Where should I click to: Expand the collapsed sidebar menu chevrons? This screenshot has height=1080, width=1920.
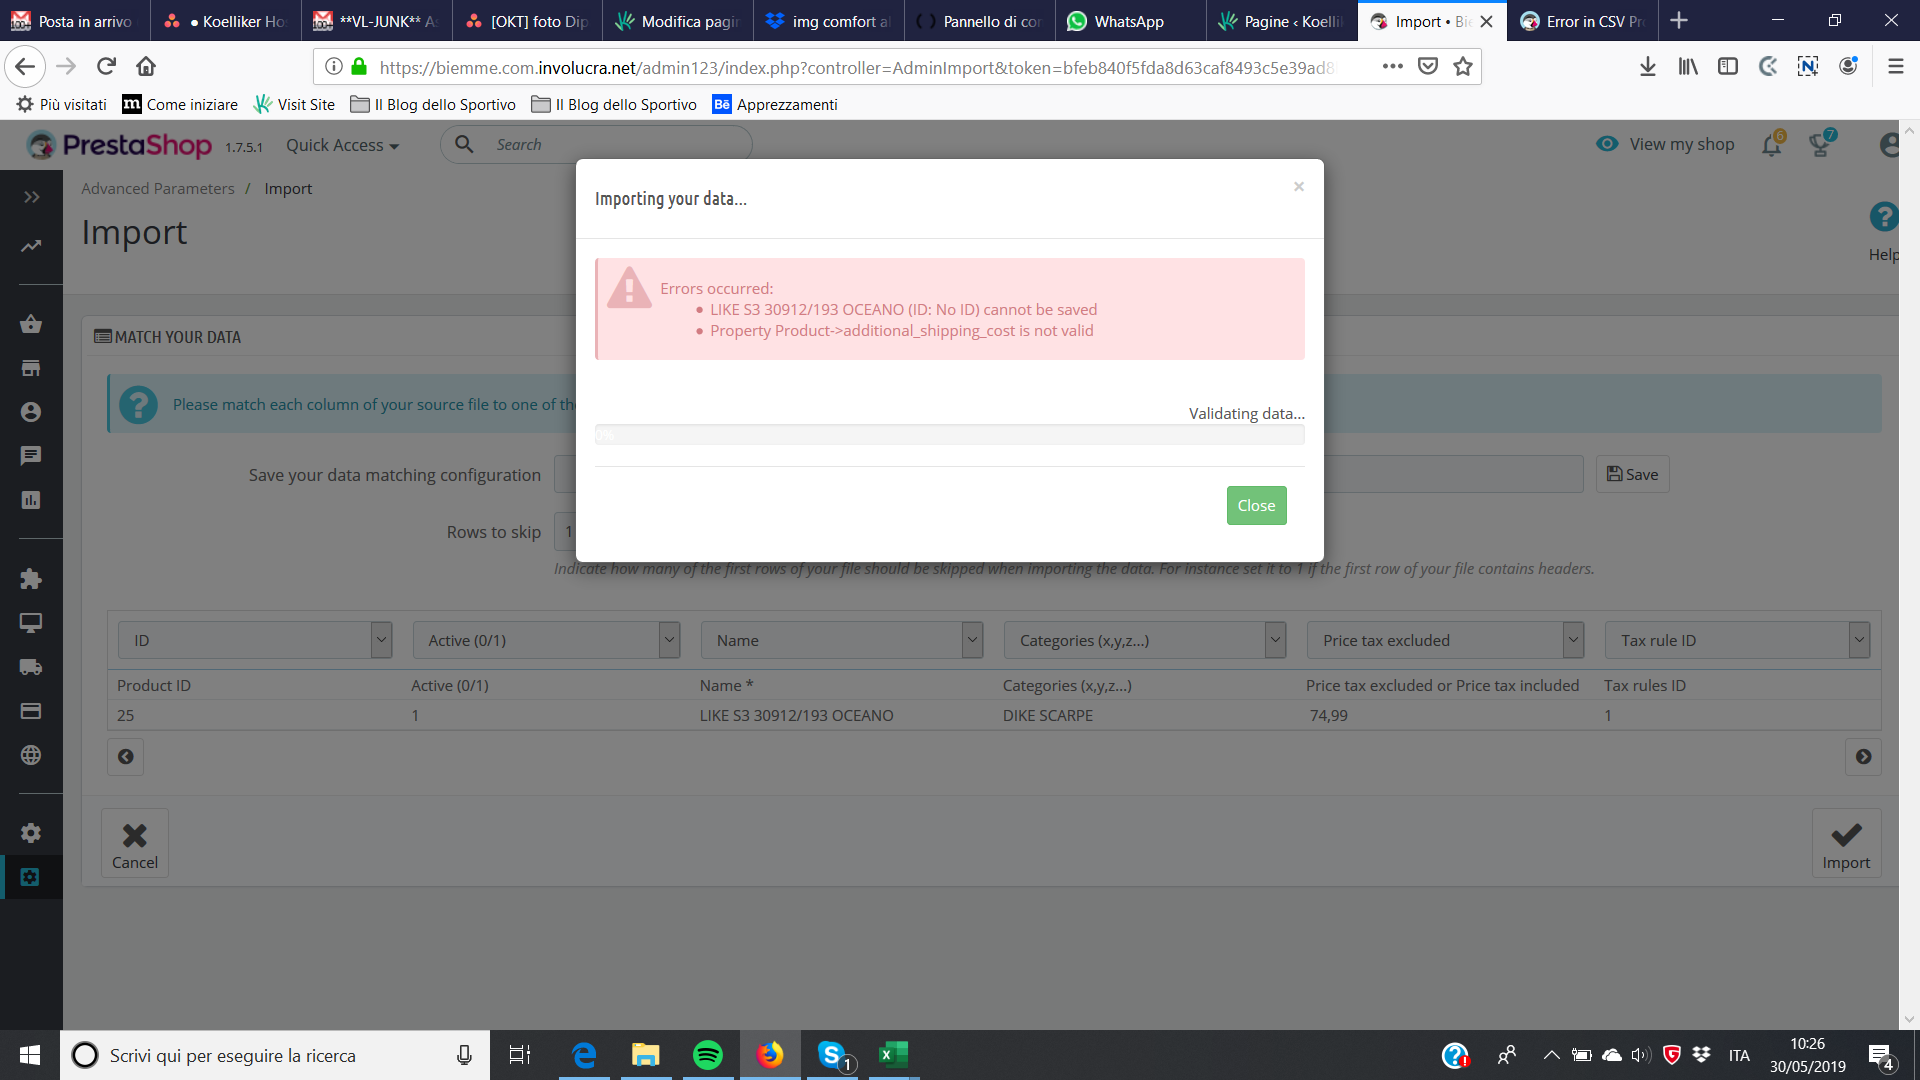click(31, 197)
